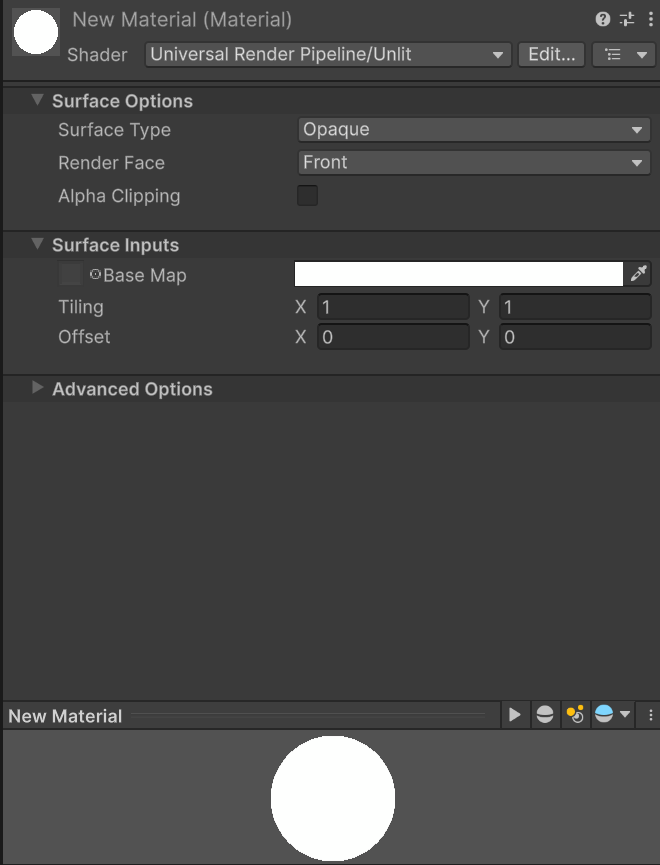Open the material help reference icon
The height and width of the screenshot is (865, 660).
coord(603,20)
